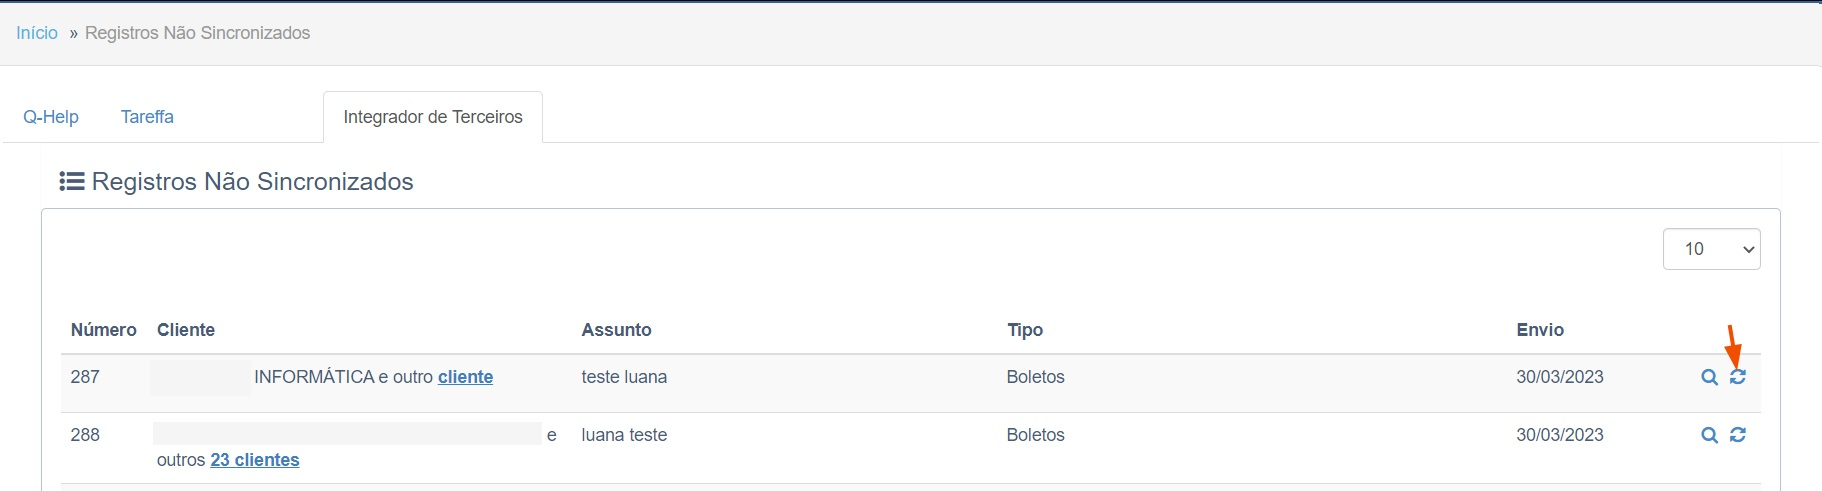Click the magnifier icon for record 287
Viewport: 1822px width, 491px height.
pyautogui.click(x=1710, y=377)
